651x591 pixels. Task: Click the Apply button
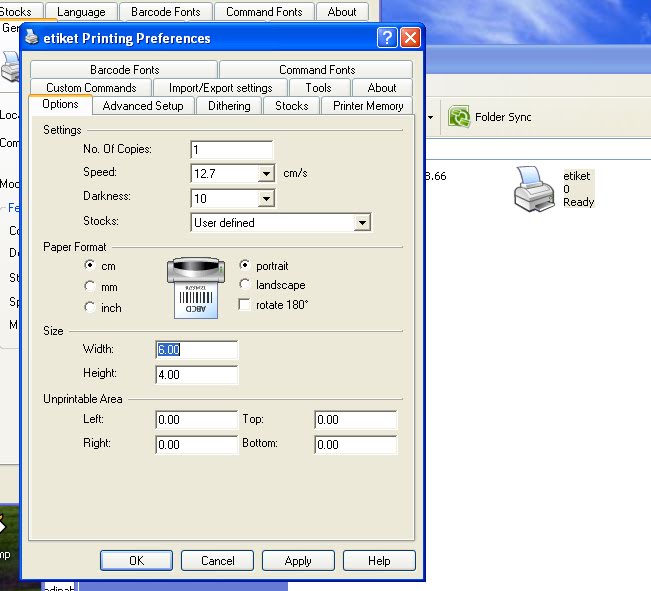pyautogui.click(x=298, y=561)
